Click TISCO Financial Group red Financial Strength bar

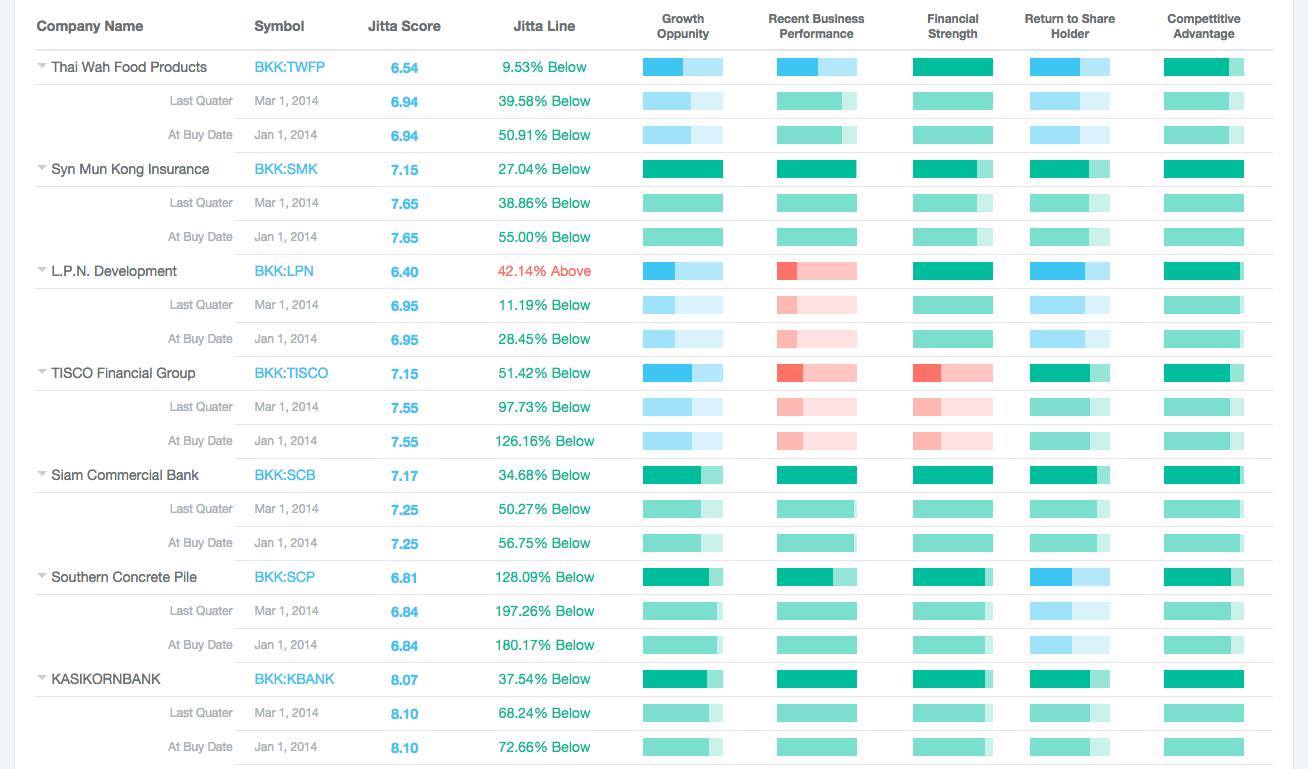pos(953,374)
